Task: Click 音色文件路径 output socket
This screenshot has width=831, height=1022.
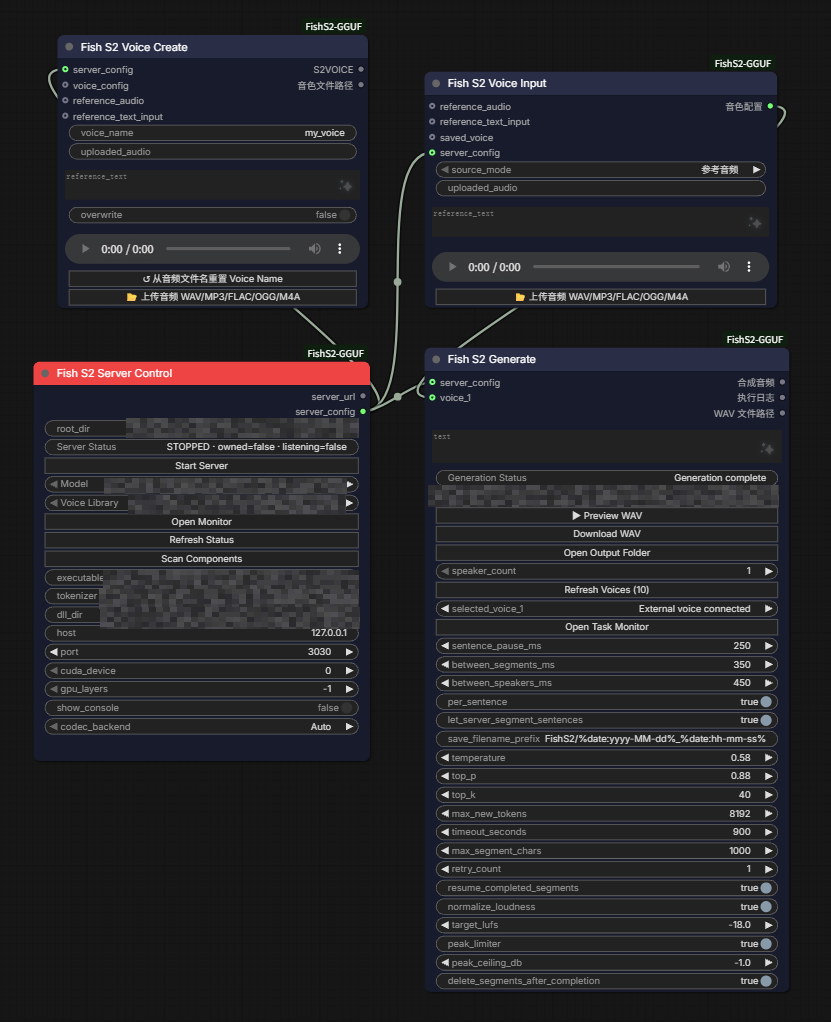Action: point(361,85)
